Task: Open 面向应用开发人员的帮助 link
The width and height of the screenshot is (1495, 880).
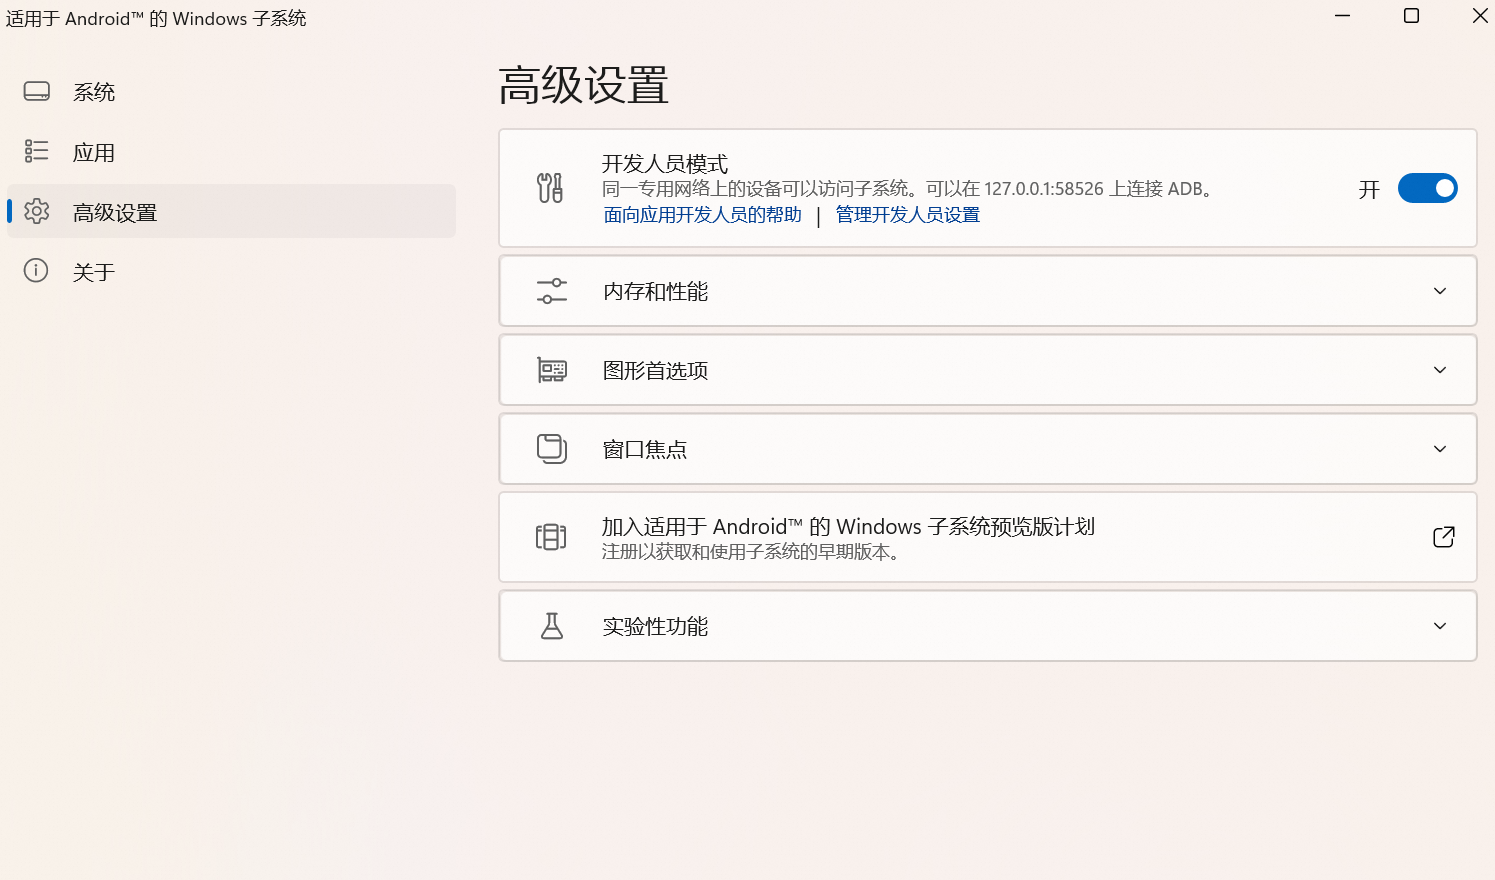Action: tap(703, 215)
